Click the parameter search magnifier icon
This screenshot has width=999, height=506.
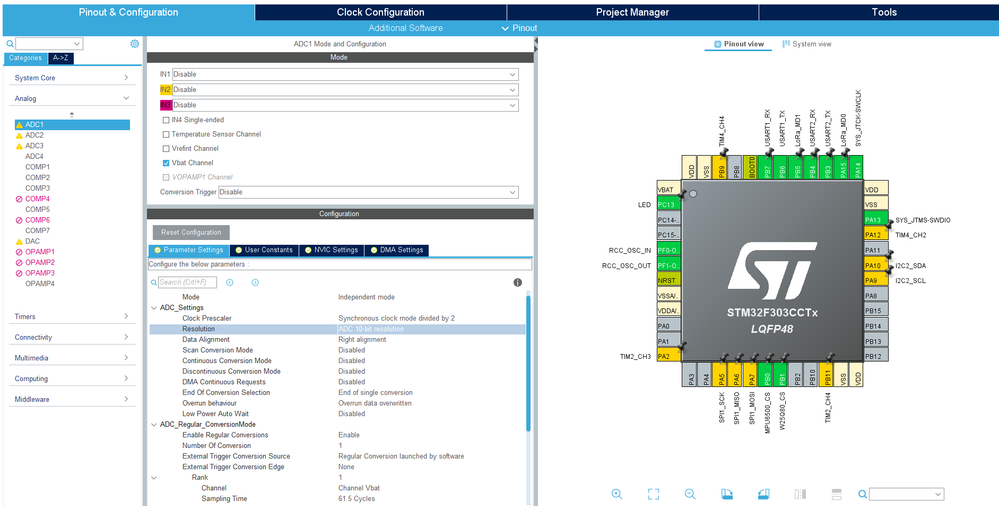coord(154,282)
